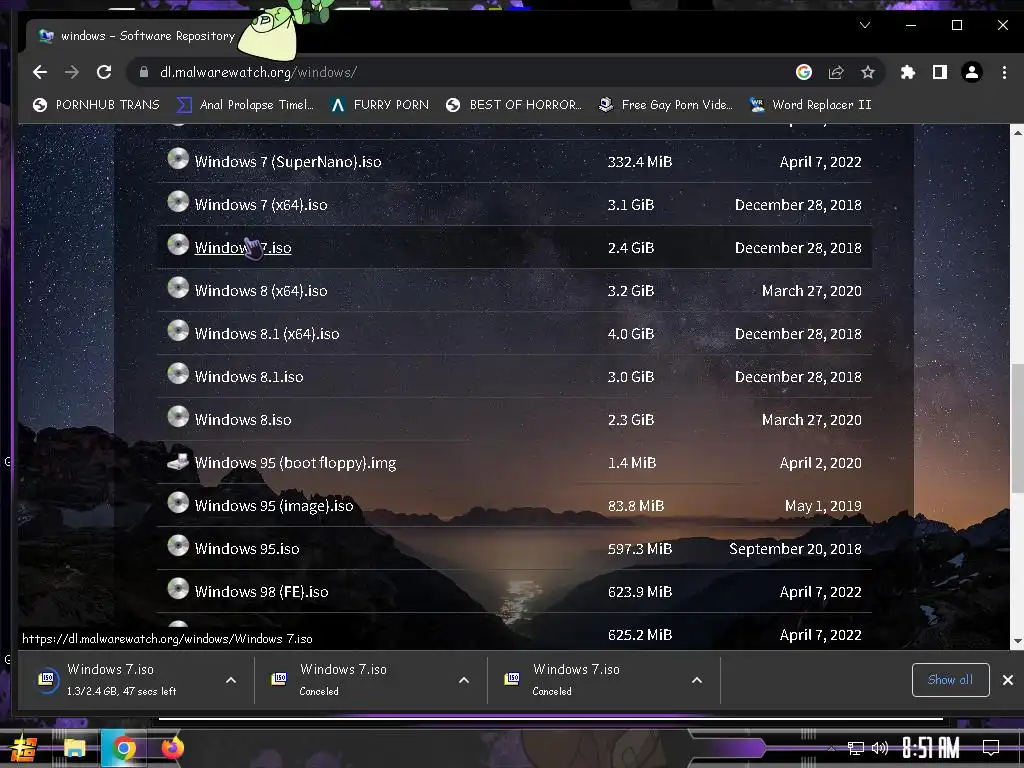
Task: Open the BEST OF HORROR bookmark
Action: click(x=513, y=104)
